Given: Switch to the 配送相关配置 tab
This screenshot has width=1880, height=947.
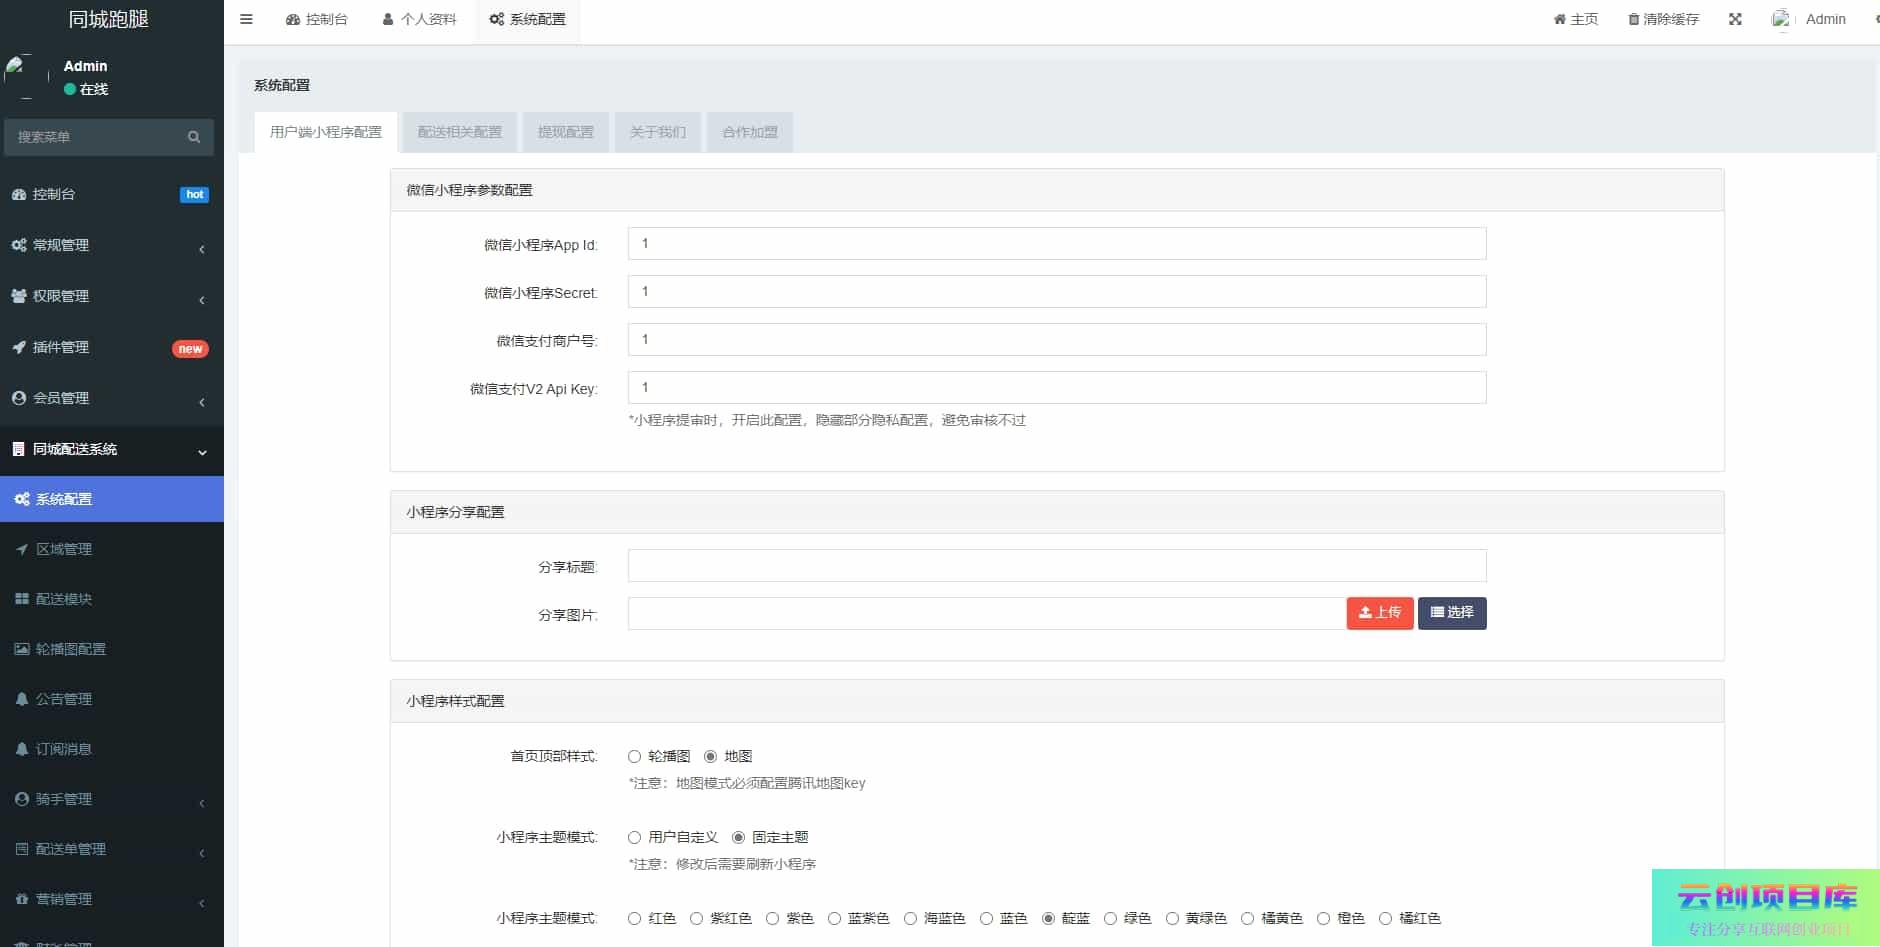Looking at the screenshot, I should click(x=459, y=132).
